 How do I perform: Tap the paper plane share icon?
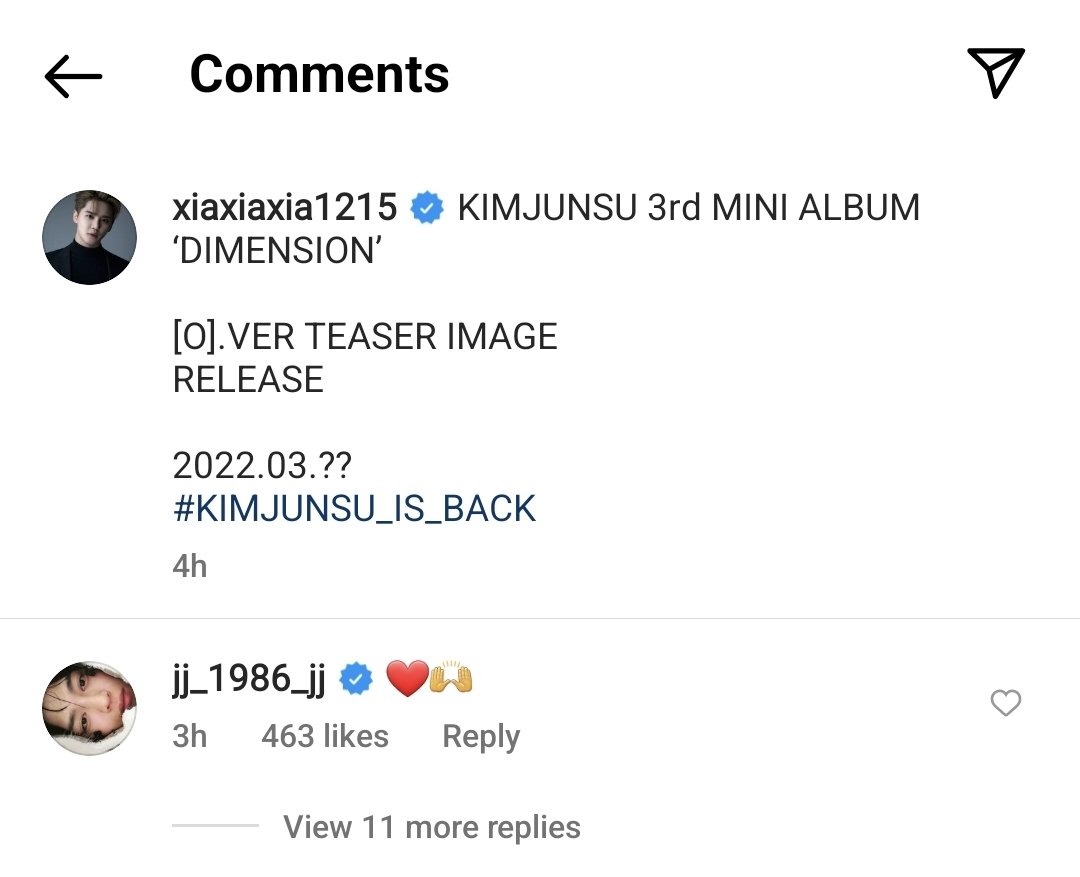point(996,73)
